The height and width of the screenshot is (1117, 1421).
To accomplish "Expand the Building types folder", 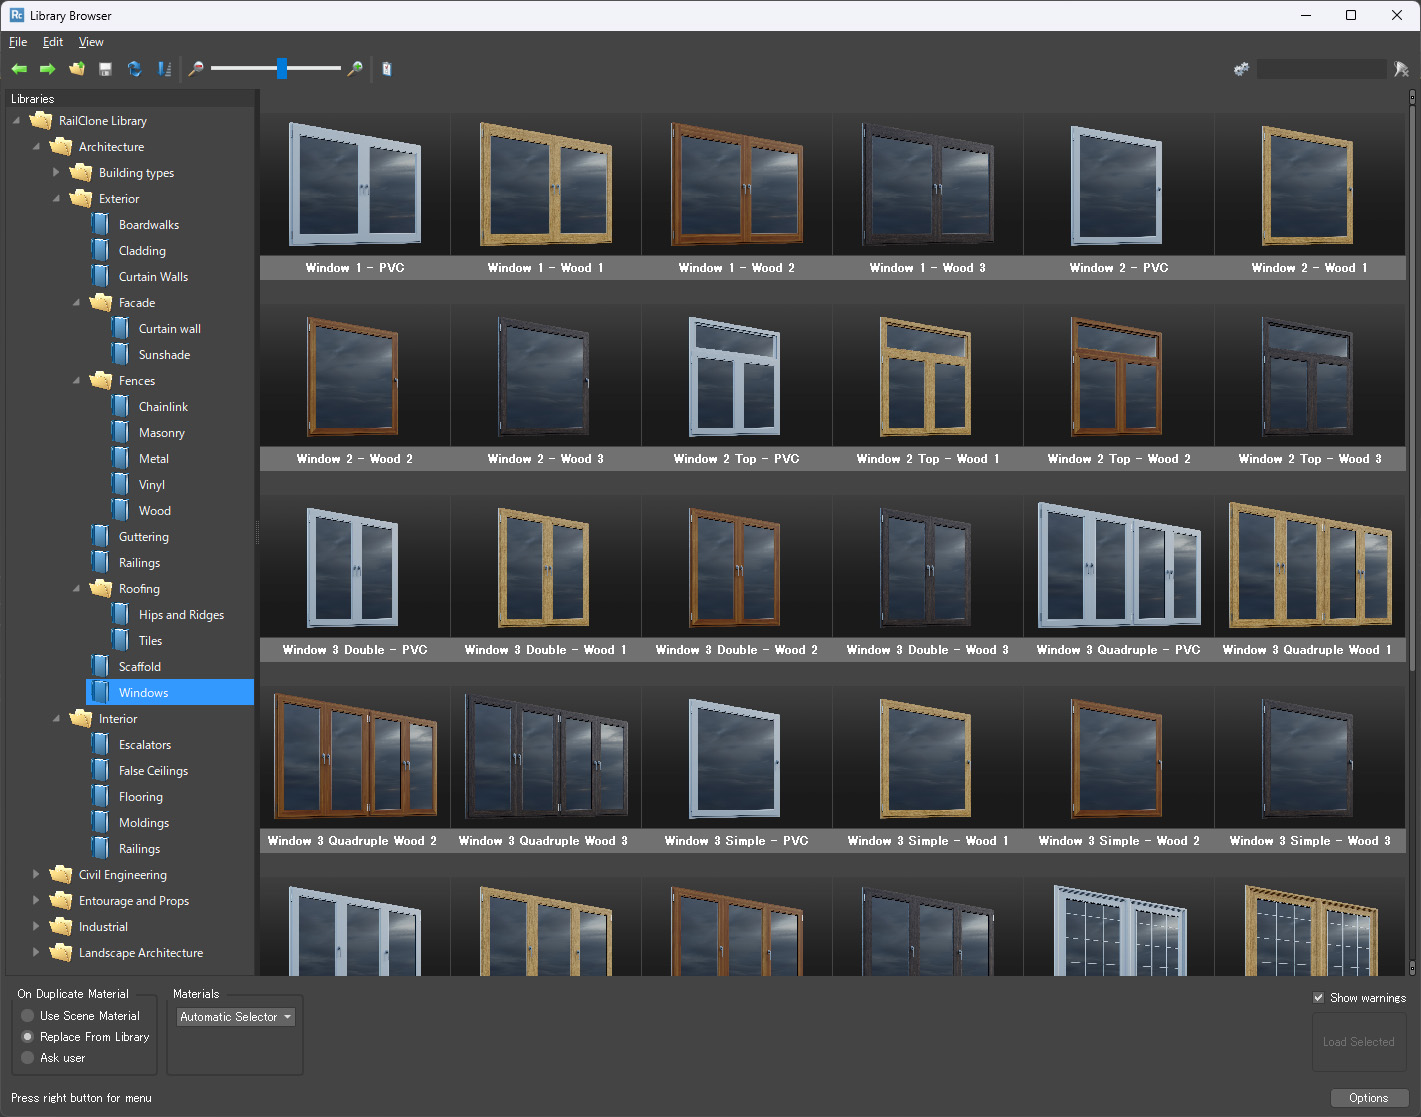I will coord(56,173).
